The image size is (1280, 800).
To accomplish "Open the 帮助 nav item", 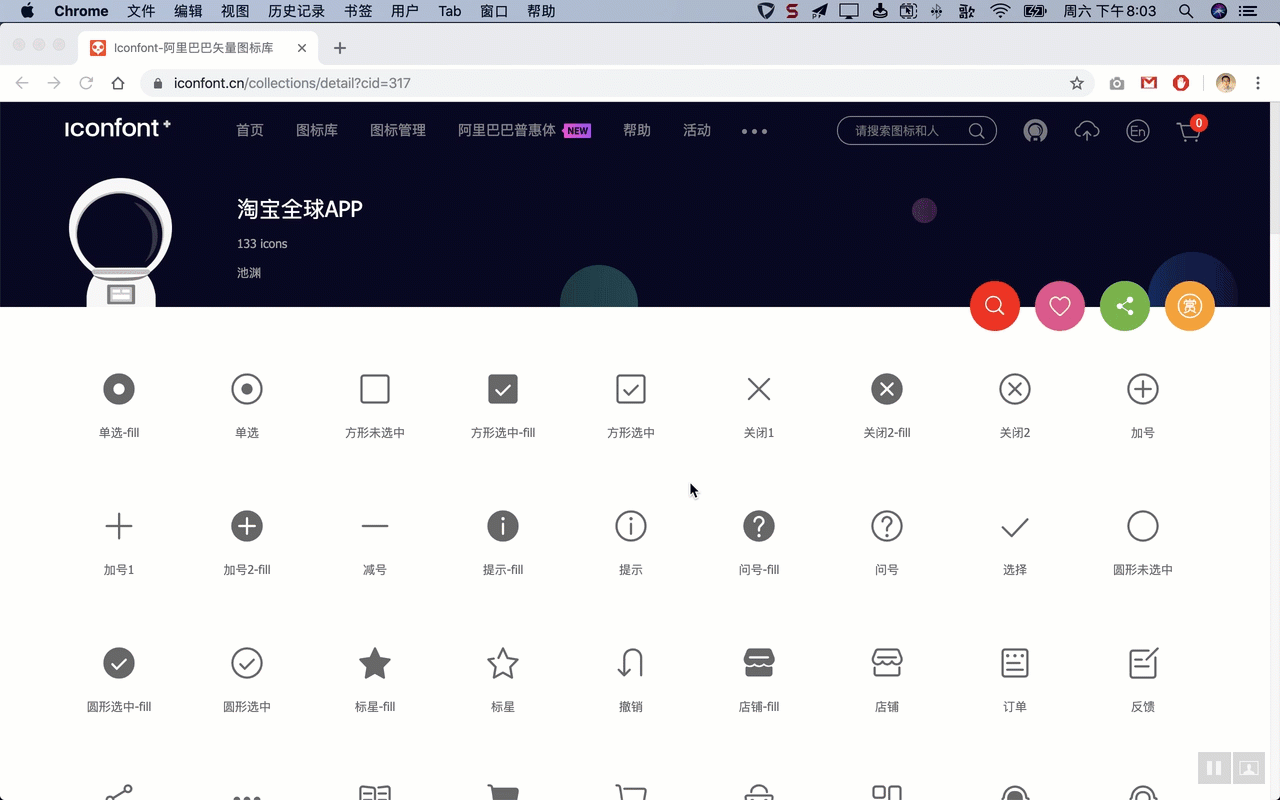I will pyautogui.click(x=637, y=130).
